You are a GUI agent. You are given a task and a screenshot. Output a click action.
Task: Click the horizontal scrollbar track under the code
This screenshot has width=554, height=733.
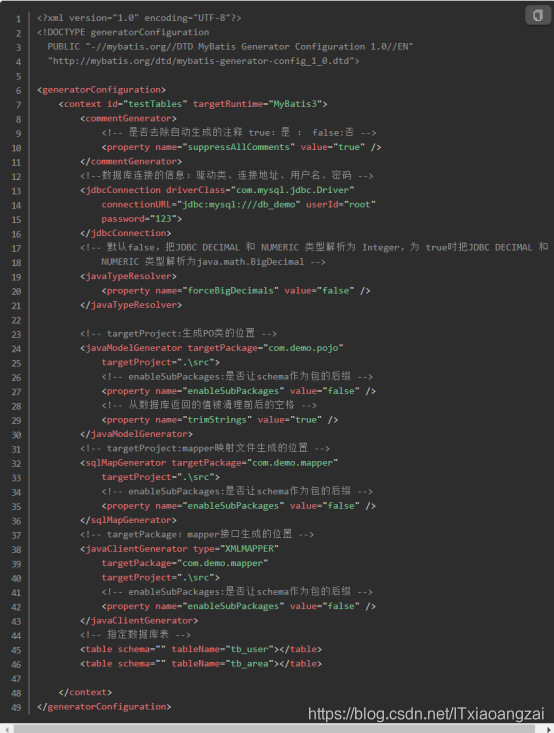pyautogui.click(x=276, y=729)
